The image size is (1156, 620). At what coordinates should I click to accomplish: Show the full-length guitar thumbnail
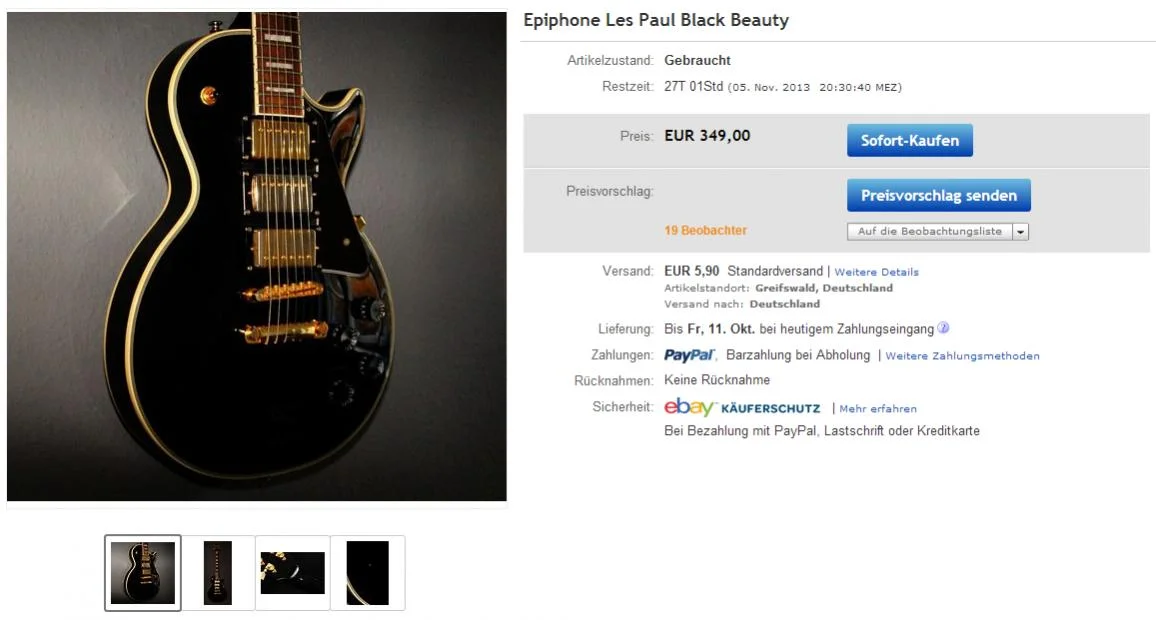click(217, 572)
